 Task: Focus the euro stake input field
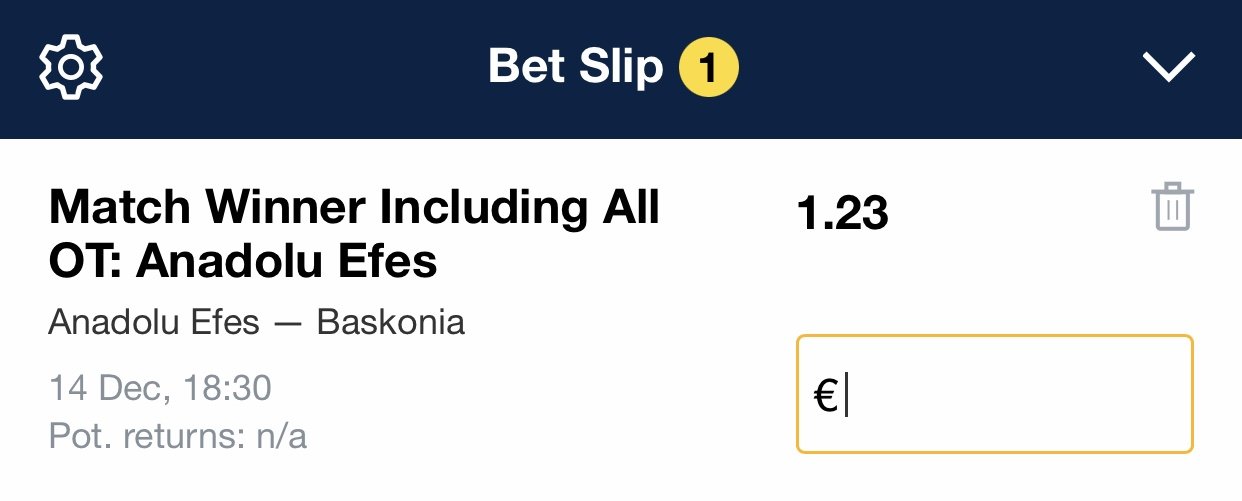coord(994,394)
